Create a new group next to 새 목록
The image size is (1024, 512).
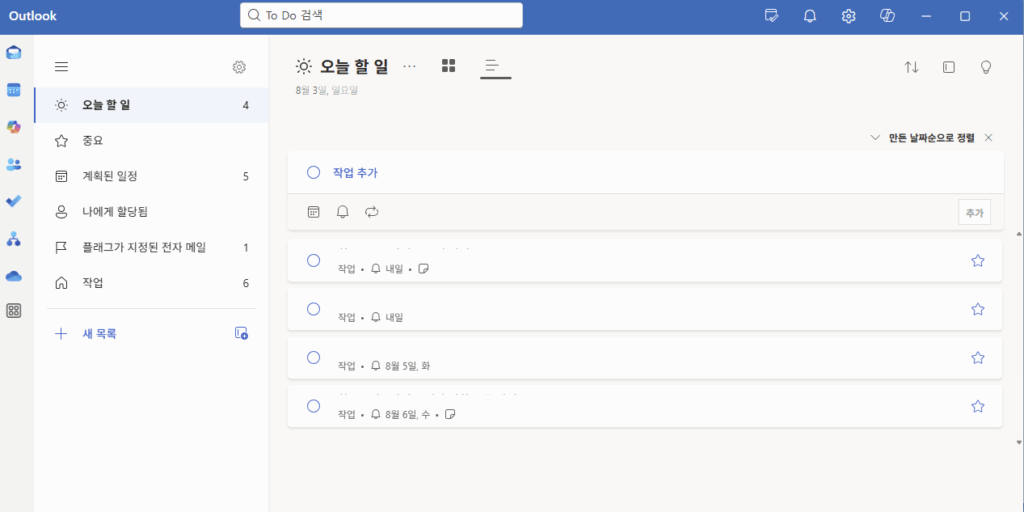(x=241, y=333)
